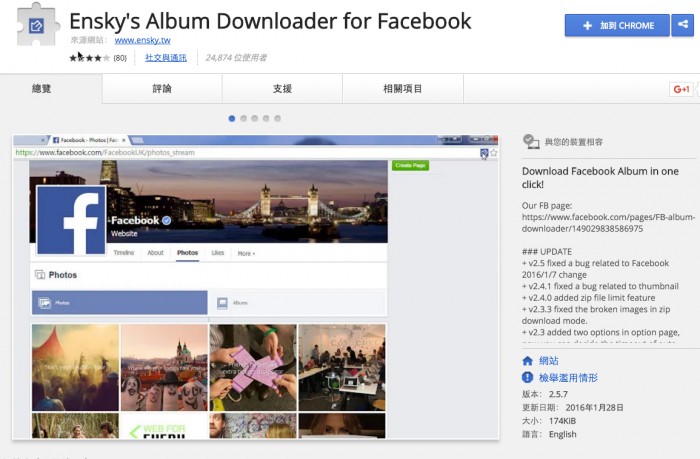The height and width of the screenshot is (459, 700).
Task: Select third carousel dot
Action: (254, 118)
